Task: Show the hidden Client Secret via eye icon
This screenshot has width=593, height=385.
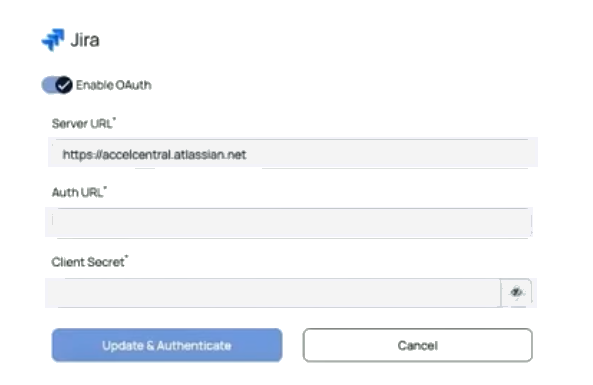Action: (x=516, y=292)
